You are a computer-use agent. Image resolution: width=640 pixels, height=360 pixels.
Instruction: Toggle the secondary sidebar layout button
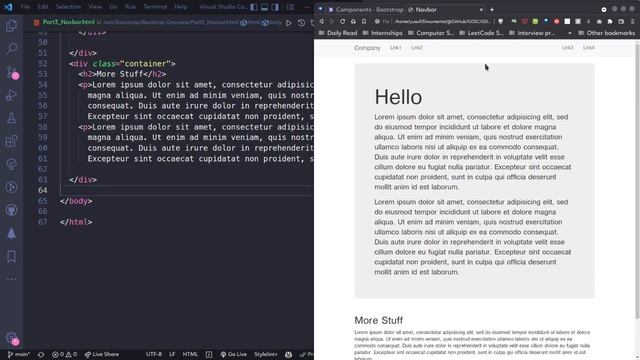(276, 7)
